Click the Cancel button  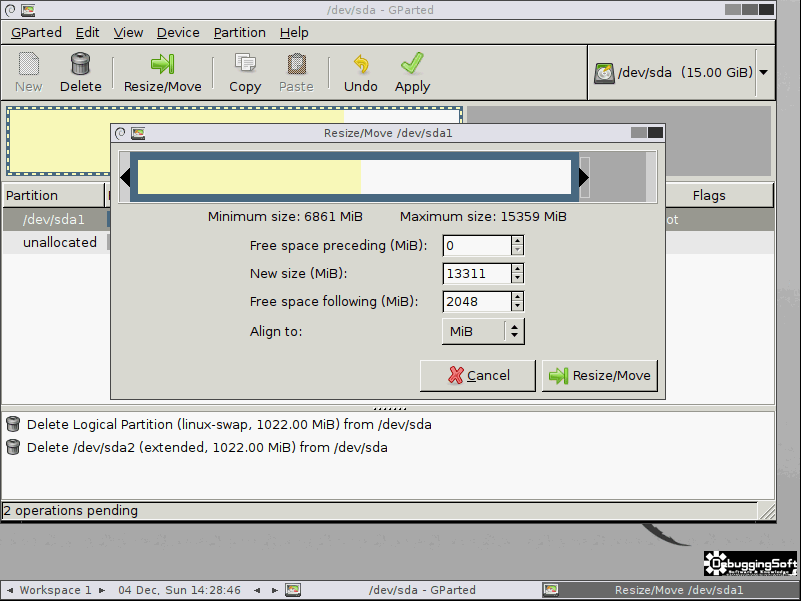[x=478, y=376]
